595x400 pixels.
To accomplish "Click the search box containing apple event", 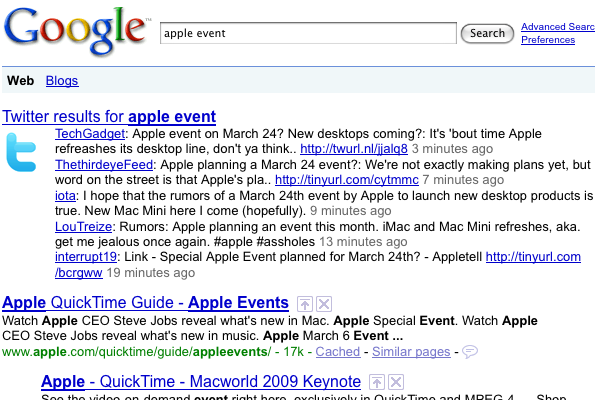I will (308, 33).
